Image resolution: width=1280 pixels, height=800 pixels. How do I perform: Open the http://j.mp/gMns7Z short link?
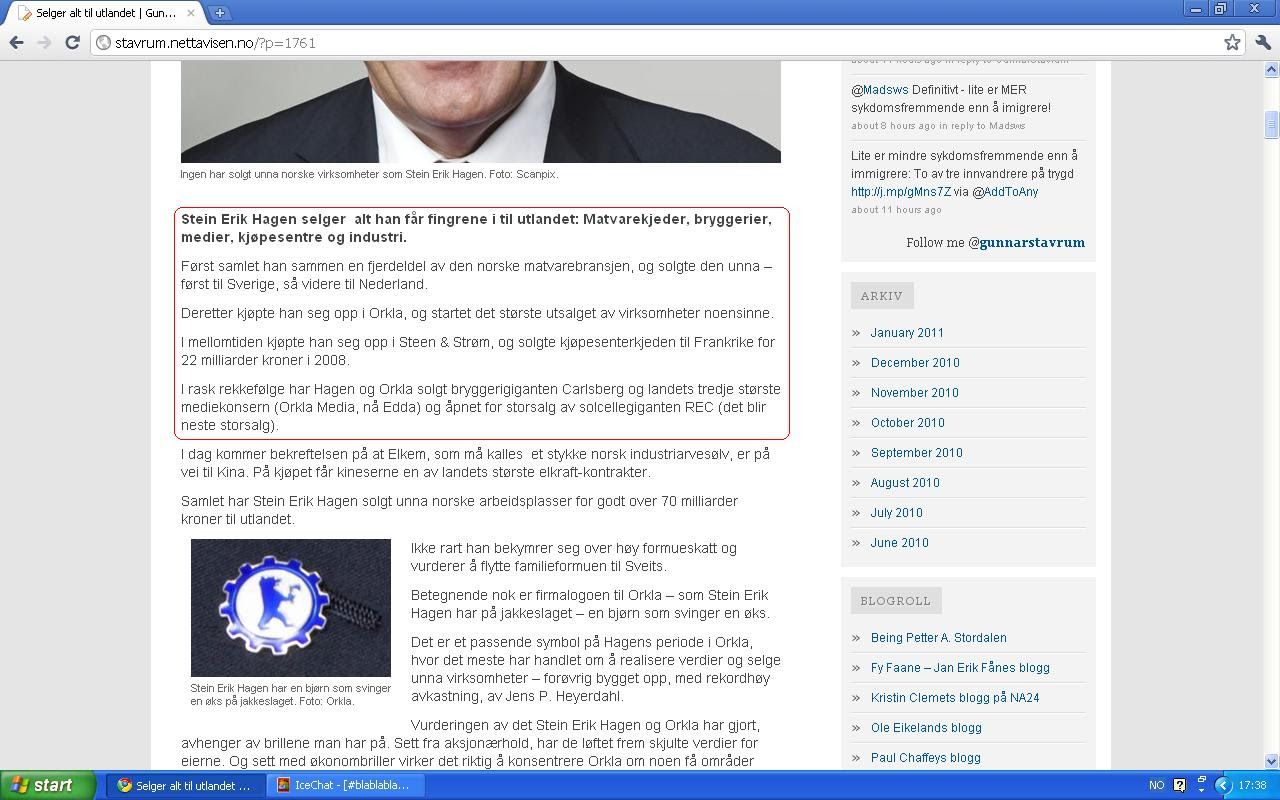click(x=901, y=192)
